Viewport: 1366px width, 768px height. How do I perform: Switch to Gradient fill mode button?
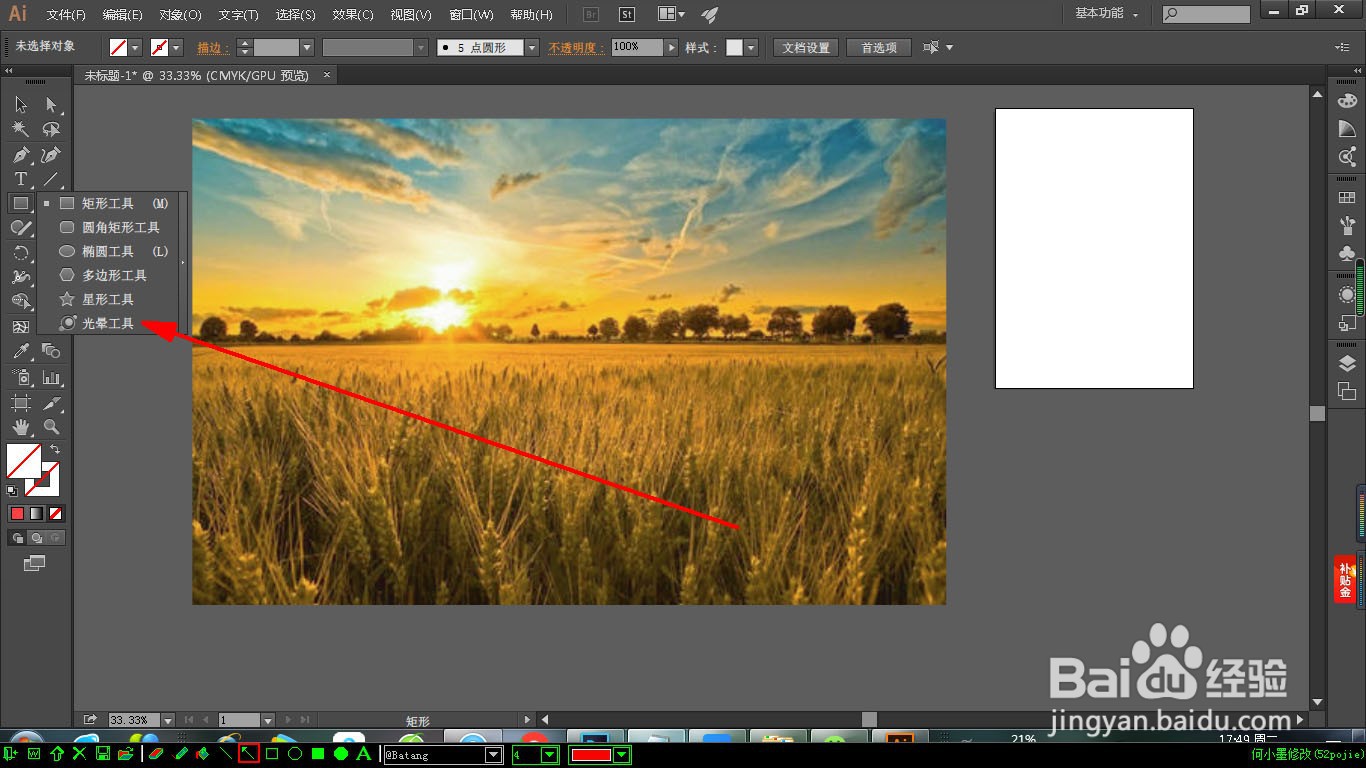pos(36,513)
